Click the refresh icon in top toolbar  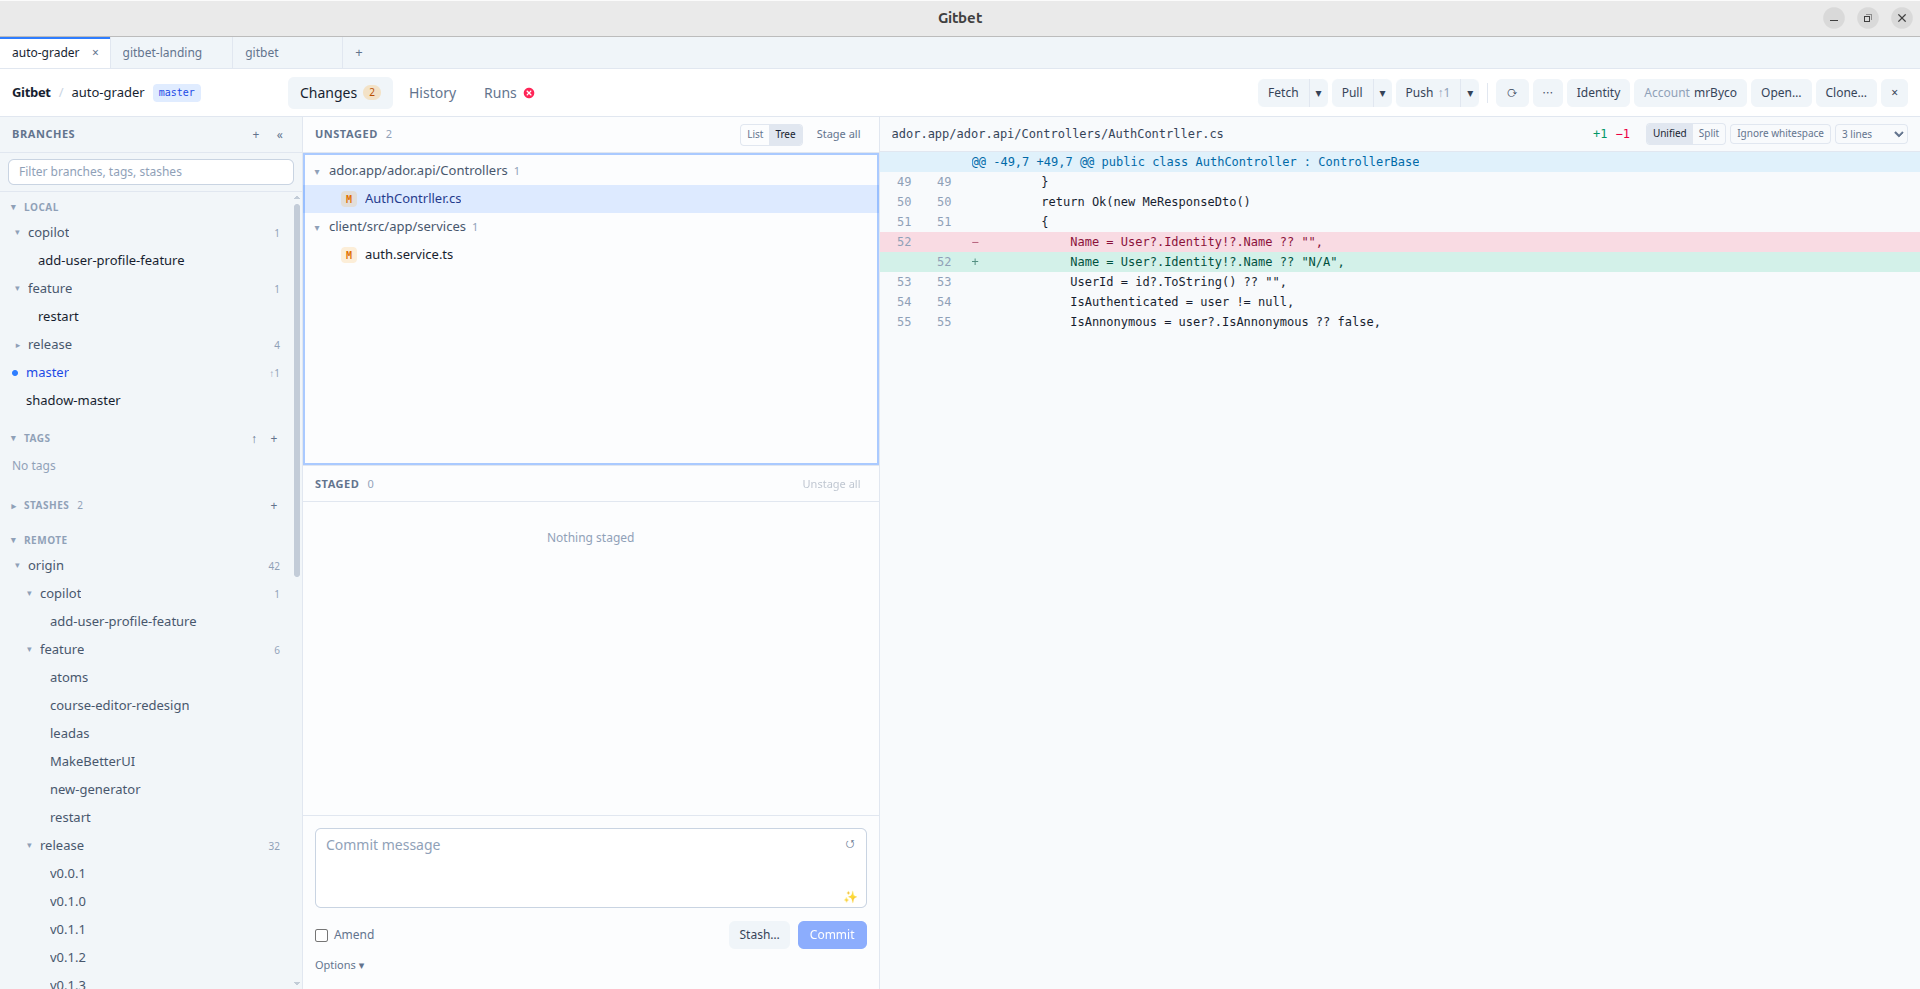1511,93
